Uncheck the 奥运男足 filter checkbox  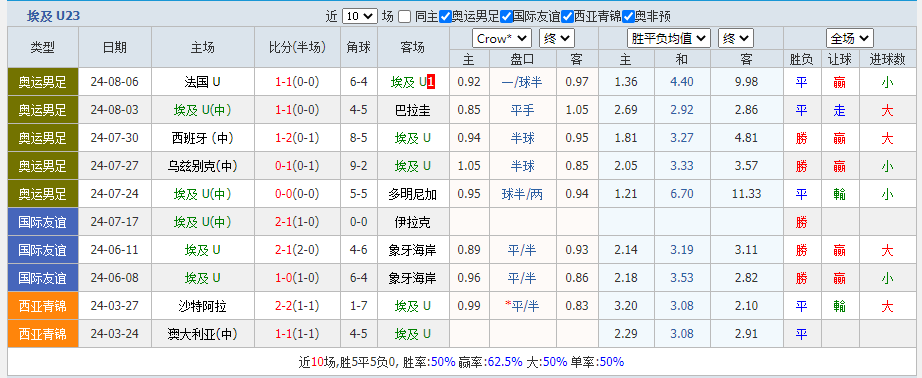click(x=445, y=16)
